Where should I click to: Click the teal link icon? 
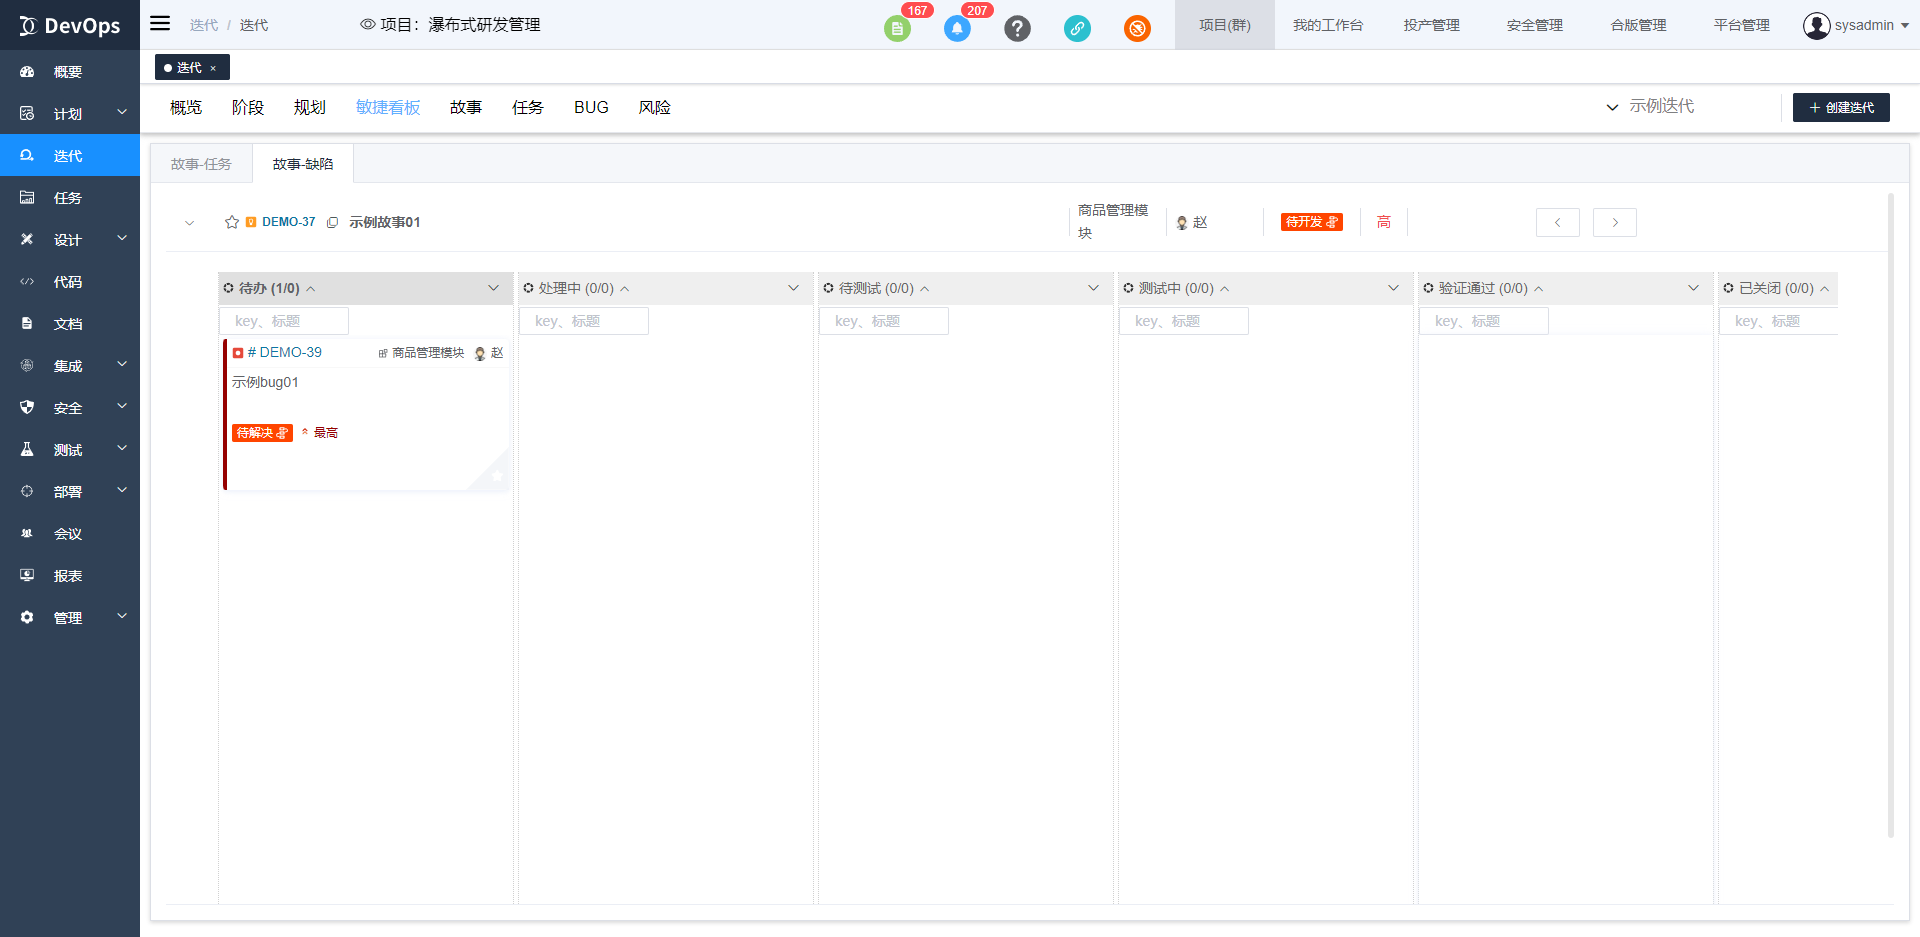point(1077,29)
